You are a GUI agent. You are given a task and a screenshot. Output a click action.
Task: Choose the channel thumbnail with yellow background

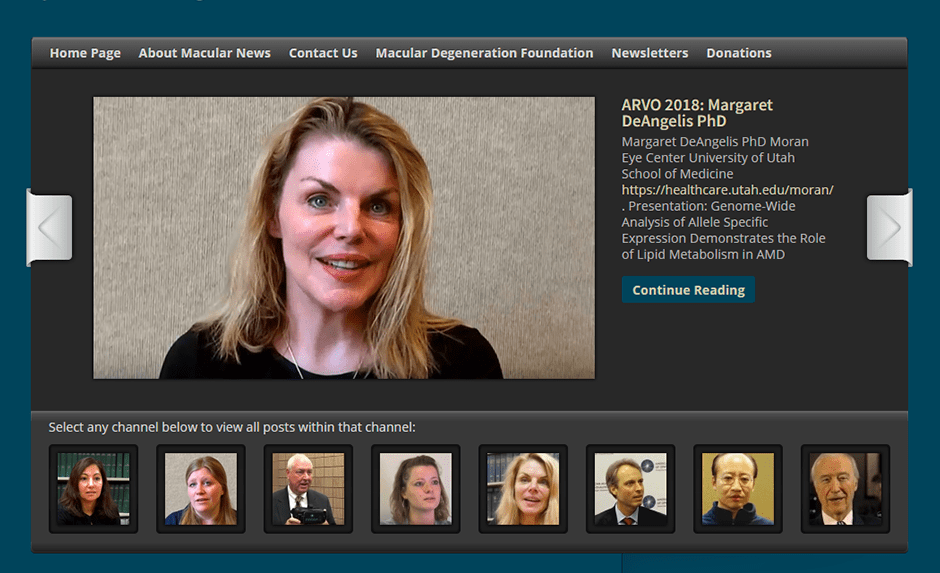[x=738, y=489]
